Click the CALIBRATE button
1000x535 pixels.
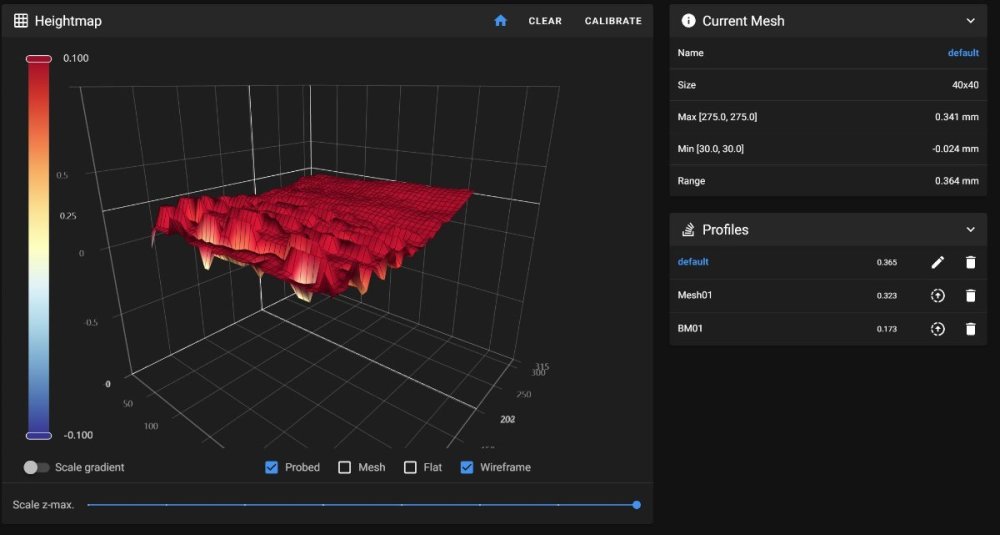[614, 20]
